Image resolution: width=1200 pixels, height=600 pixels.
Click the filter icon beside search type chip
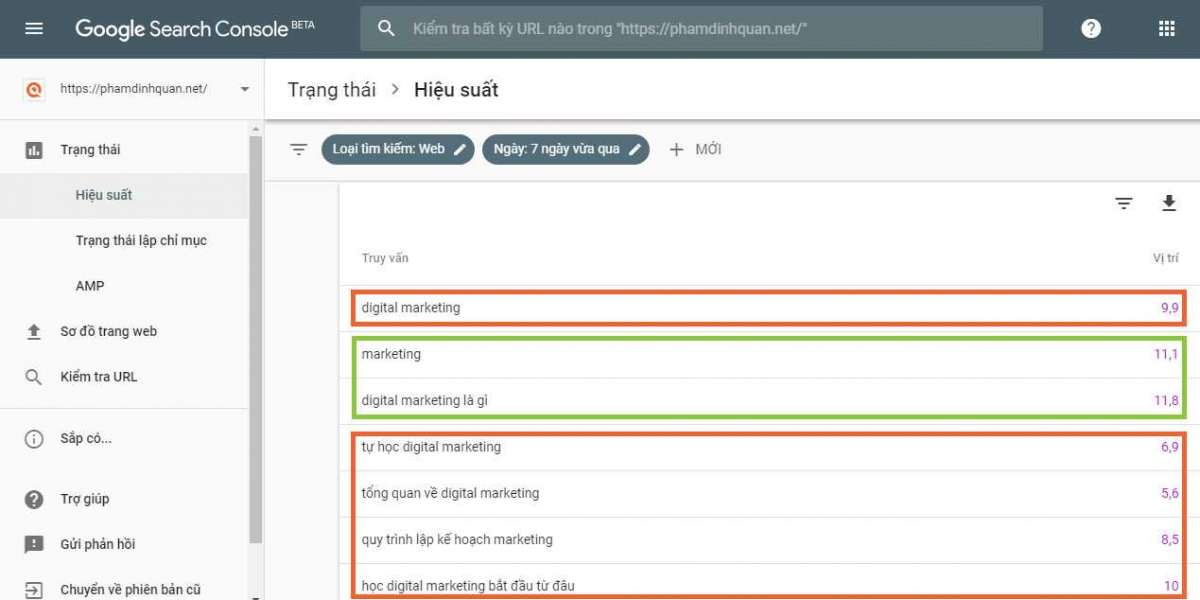click(x=298, y=149)
